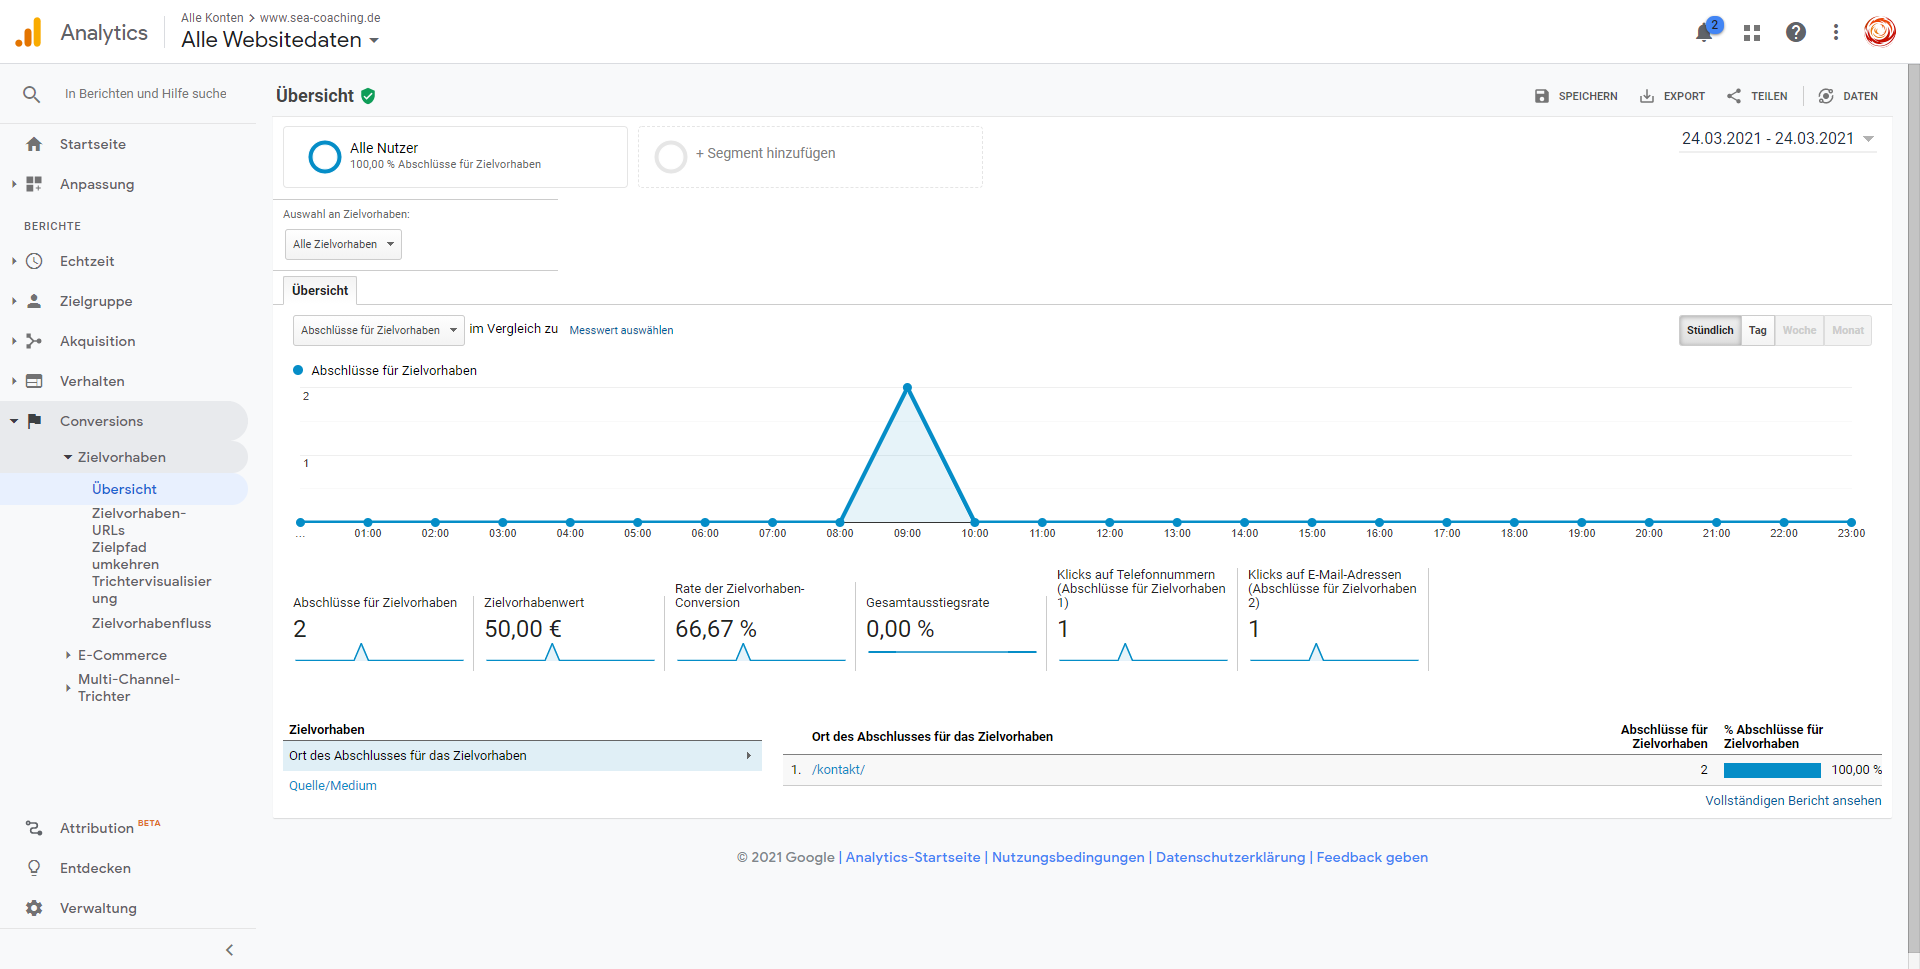Open the notifications bell
Screen dimensions: 1920x969
pyautogui.click(x=1704, y=33)
